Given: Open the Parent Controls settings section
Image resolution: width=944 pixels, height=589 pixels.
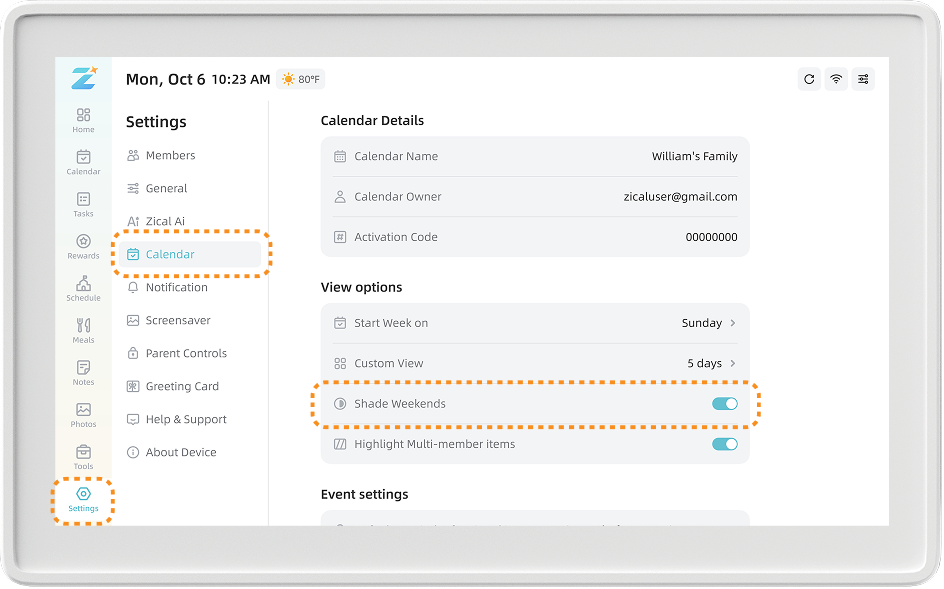Looking at the screenshot, I should [x=190, y=354].
